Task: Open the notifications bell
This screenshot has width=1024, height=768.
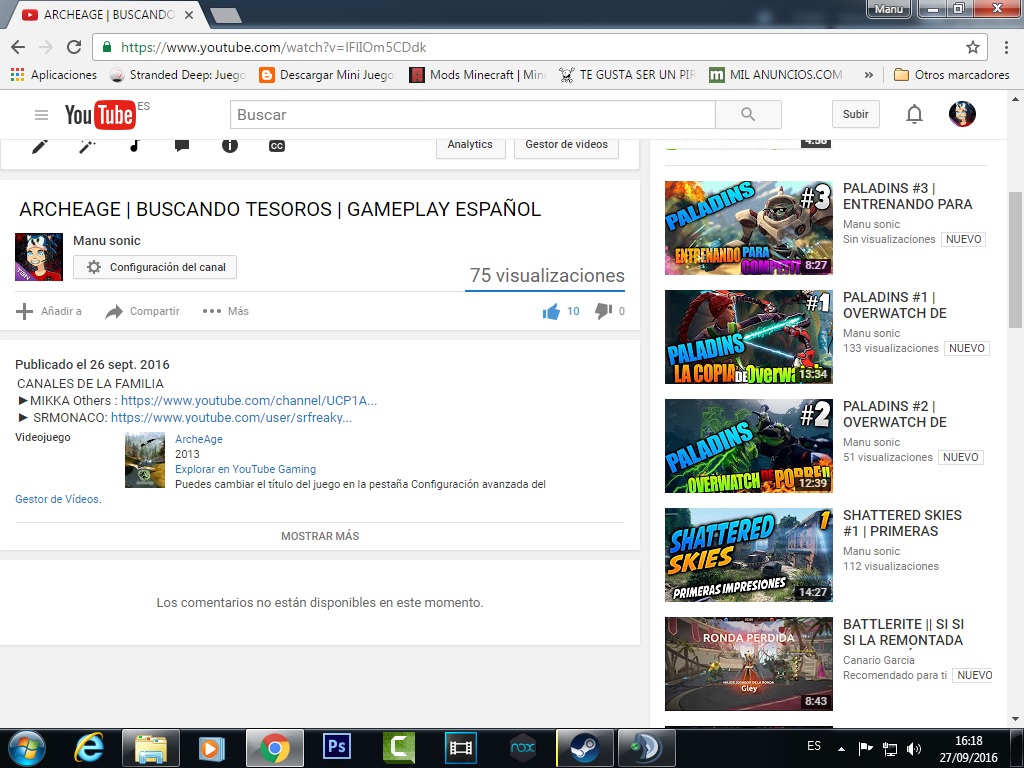Action: [x=914, y=114]
